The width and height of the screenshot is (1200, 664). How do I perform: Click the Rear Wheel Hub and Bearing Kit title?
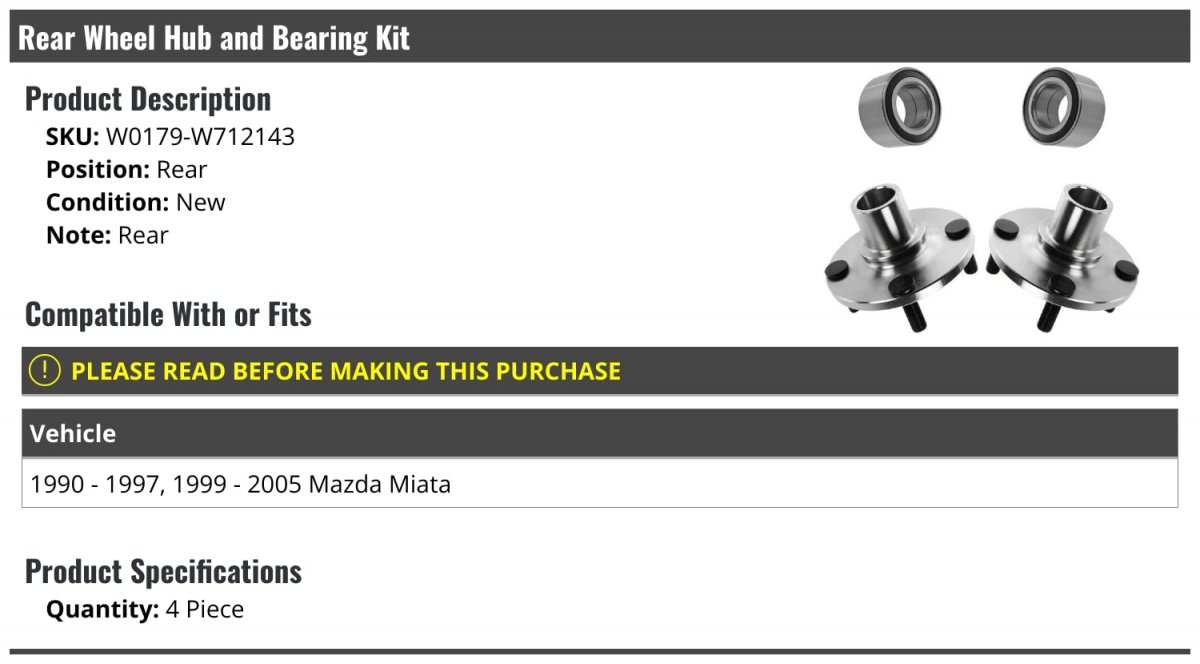pos(214,38)
